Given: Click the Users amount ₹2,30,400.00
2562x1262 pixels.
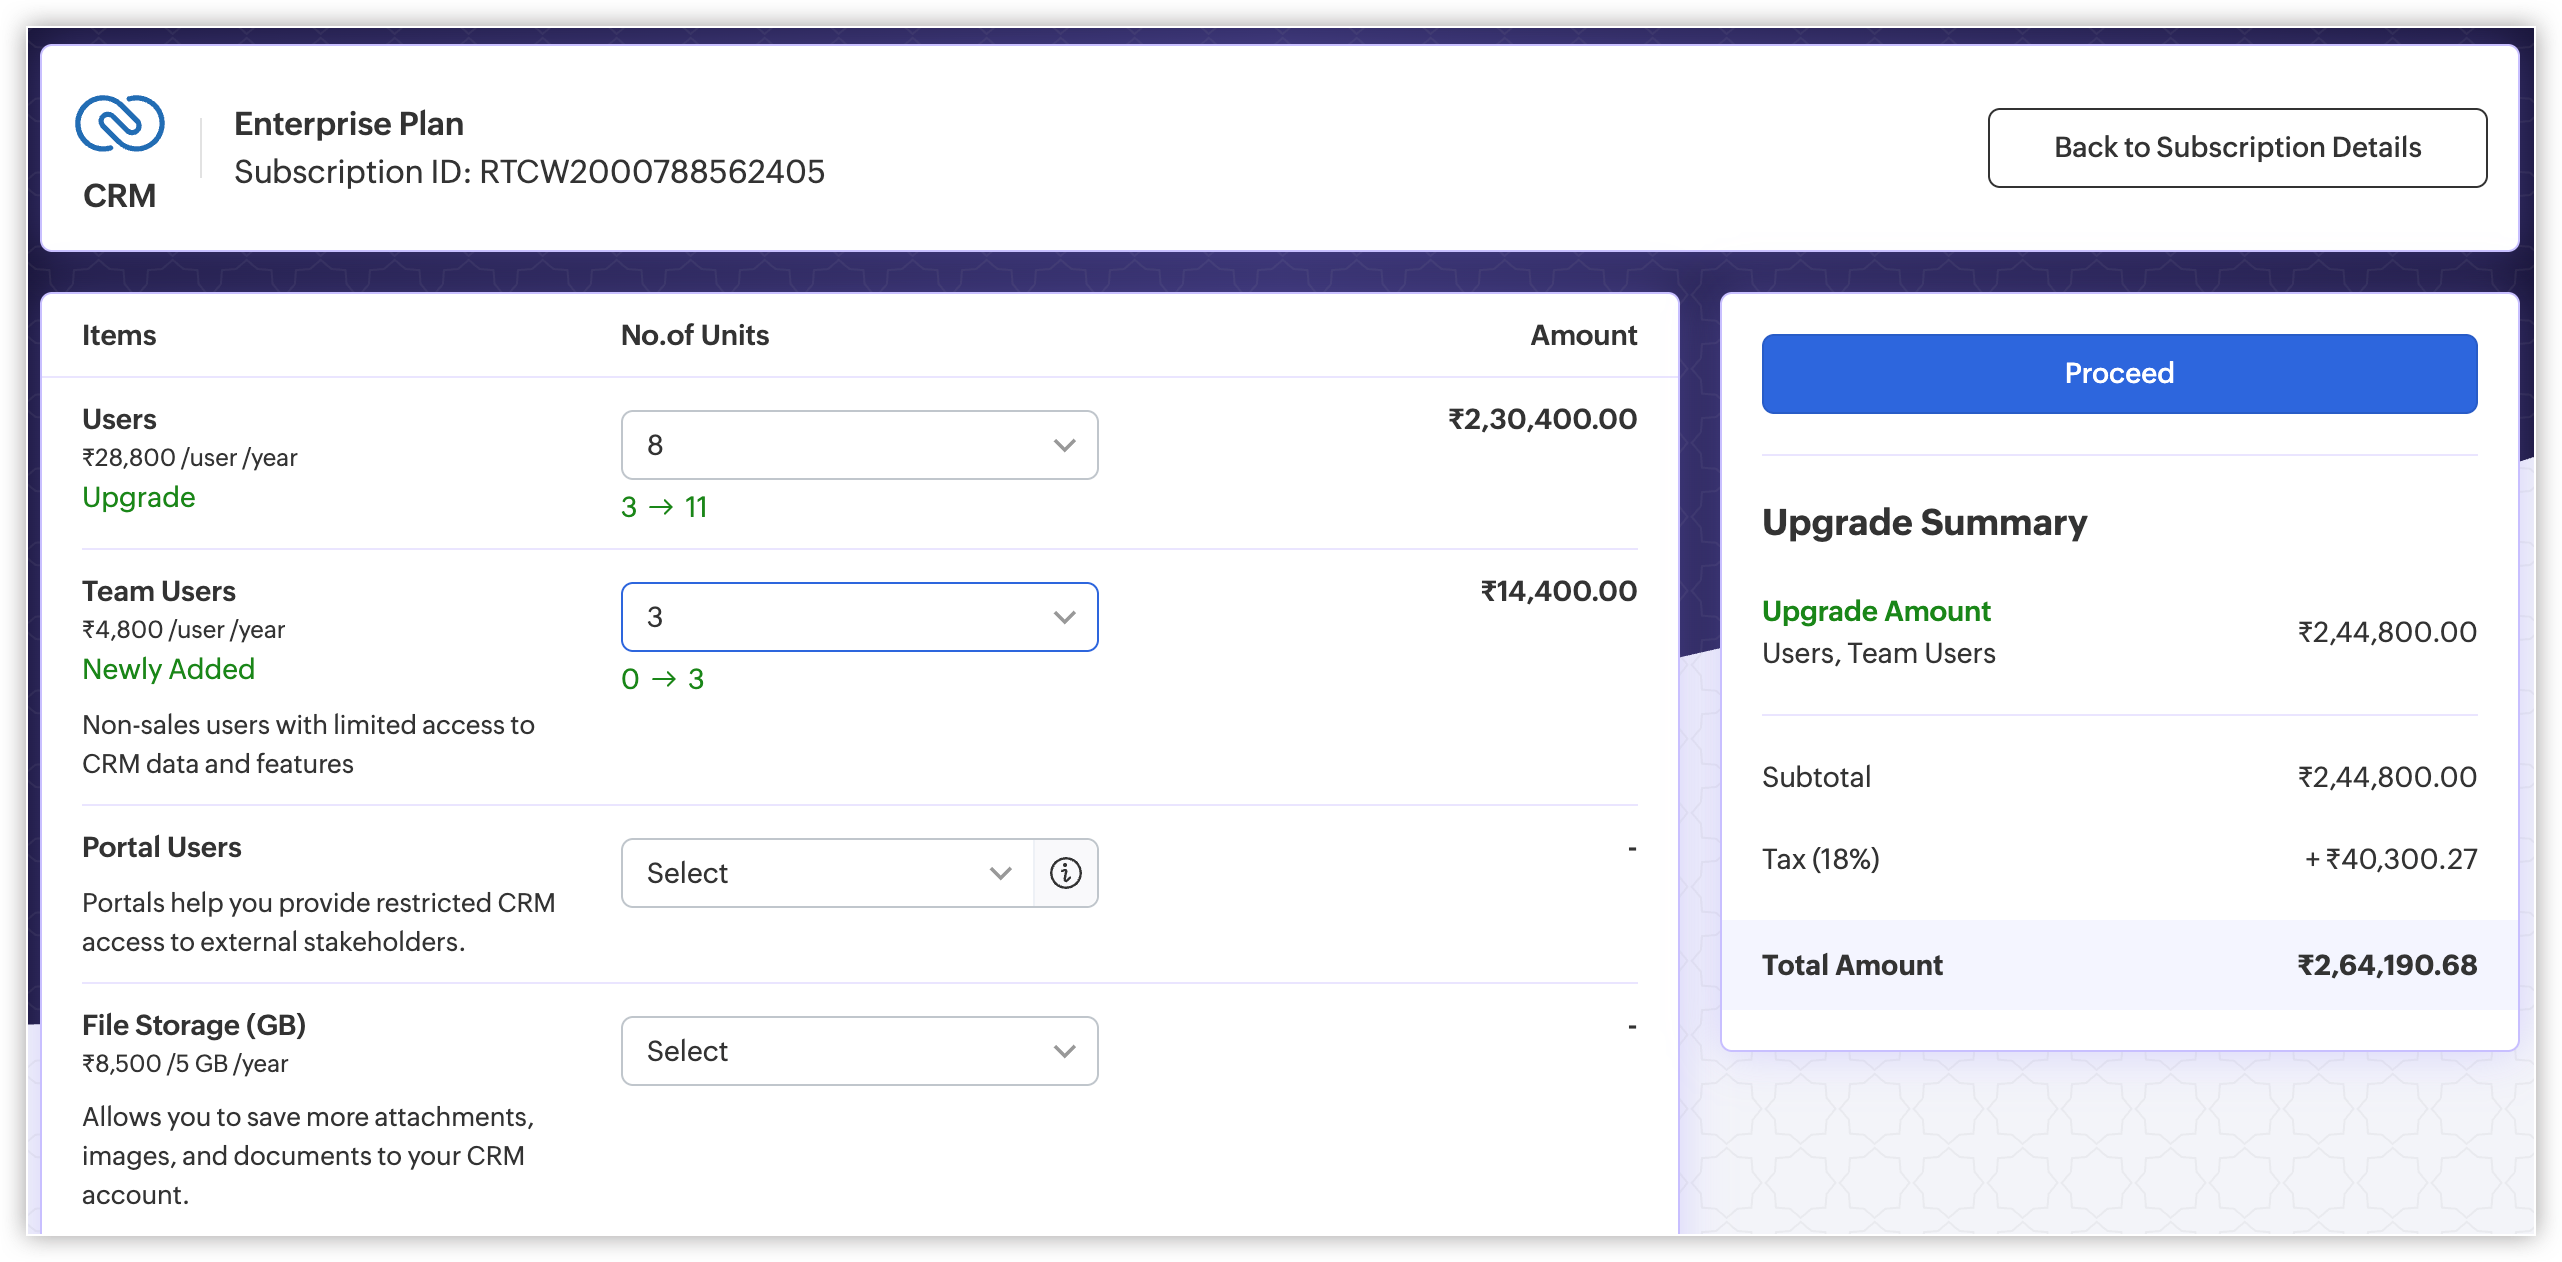Looking at the screenshot, I should [x=1542, y=419].
